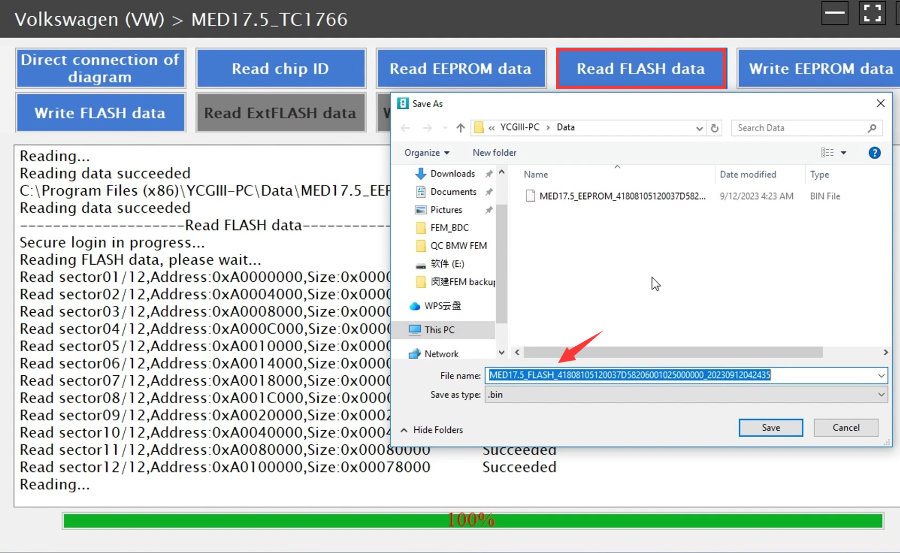
Task: Click the Search Data field
Action: click(806, 127)
